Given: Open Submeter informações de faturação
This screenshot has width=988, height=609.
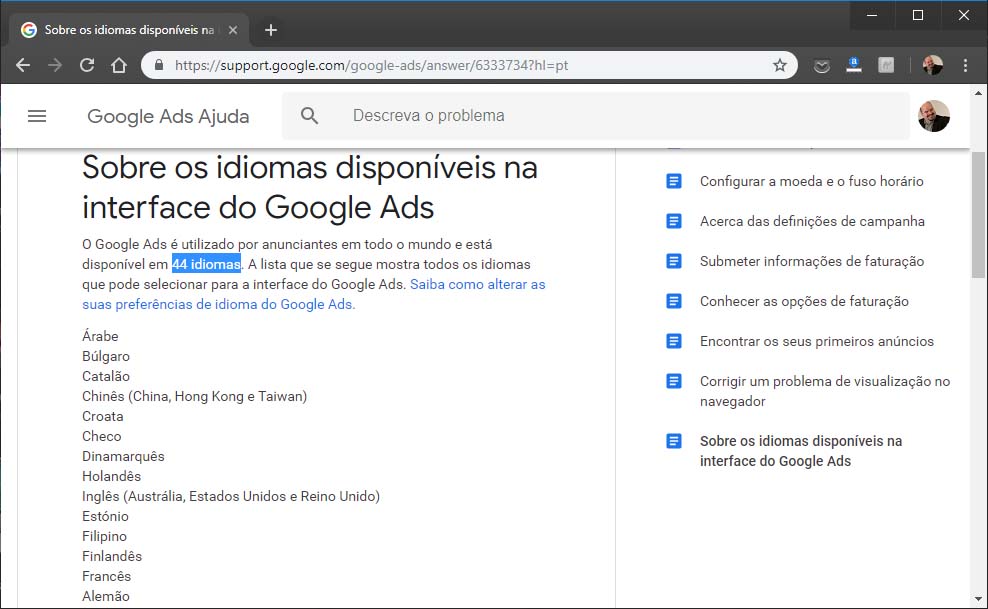Looking at the screenshot, I should coord(812,261).
